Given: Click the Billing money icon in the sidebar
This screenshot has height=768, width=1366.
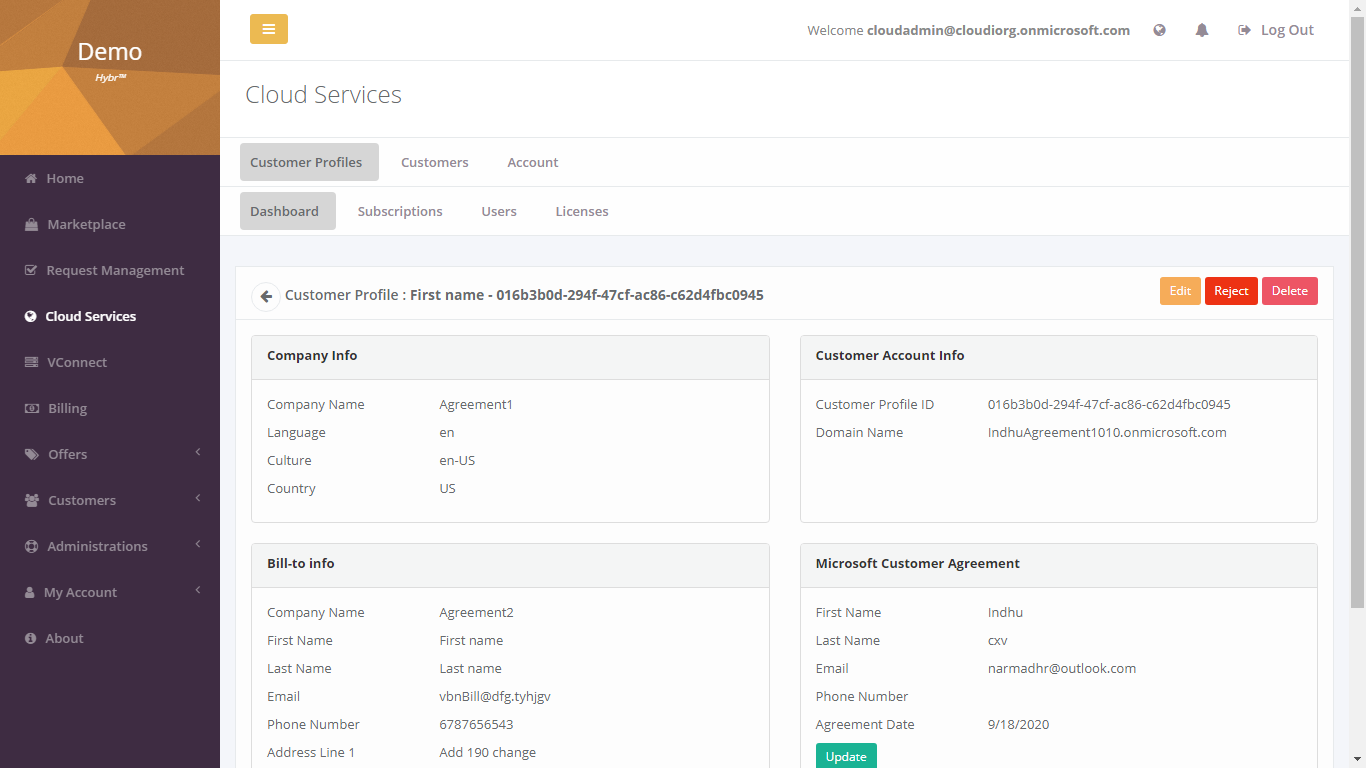Looking at the screenshot, I should pyautogui.click(x=31, y=408).
